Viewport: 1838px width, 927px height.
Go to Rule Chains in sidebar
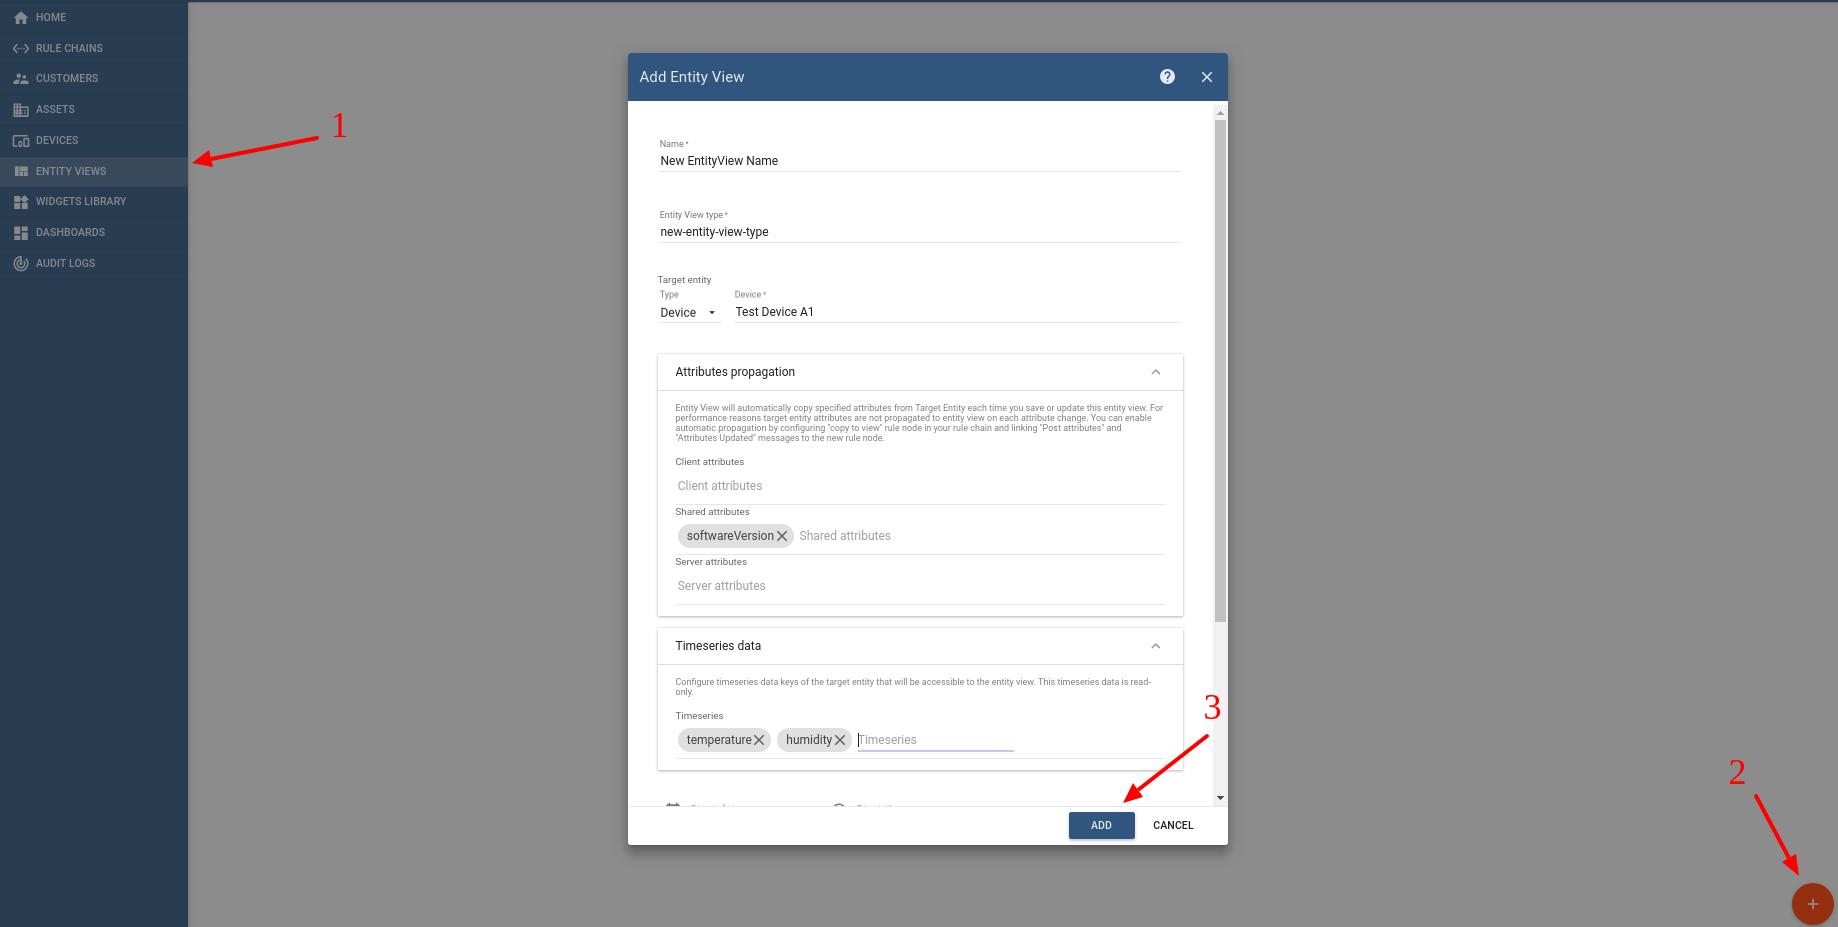point(68,48)
